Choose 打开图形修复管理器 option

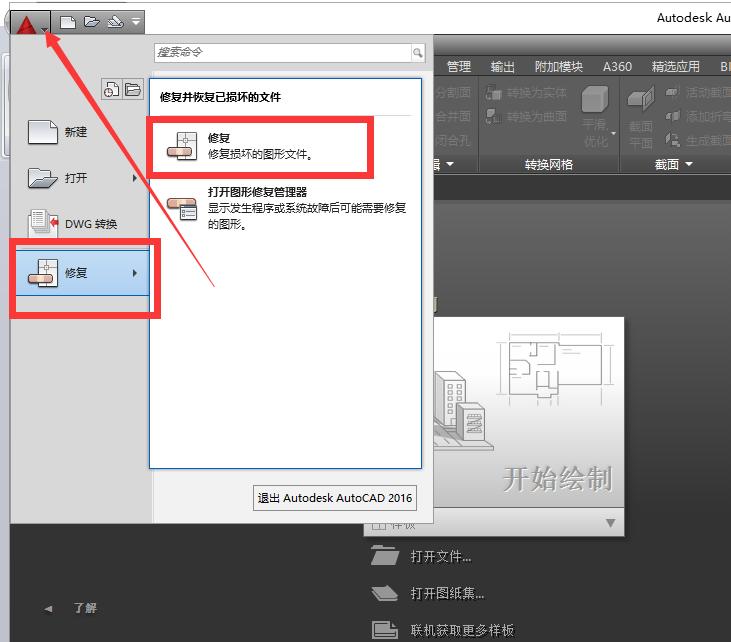[286, 208]
